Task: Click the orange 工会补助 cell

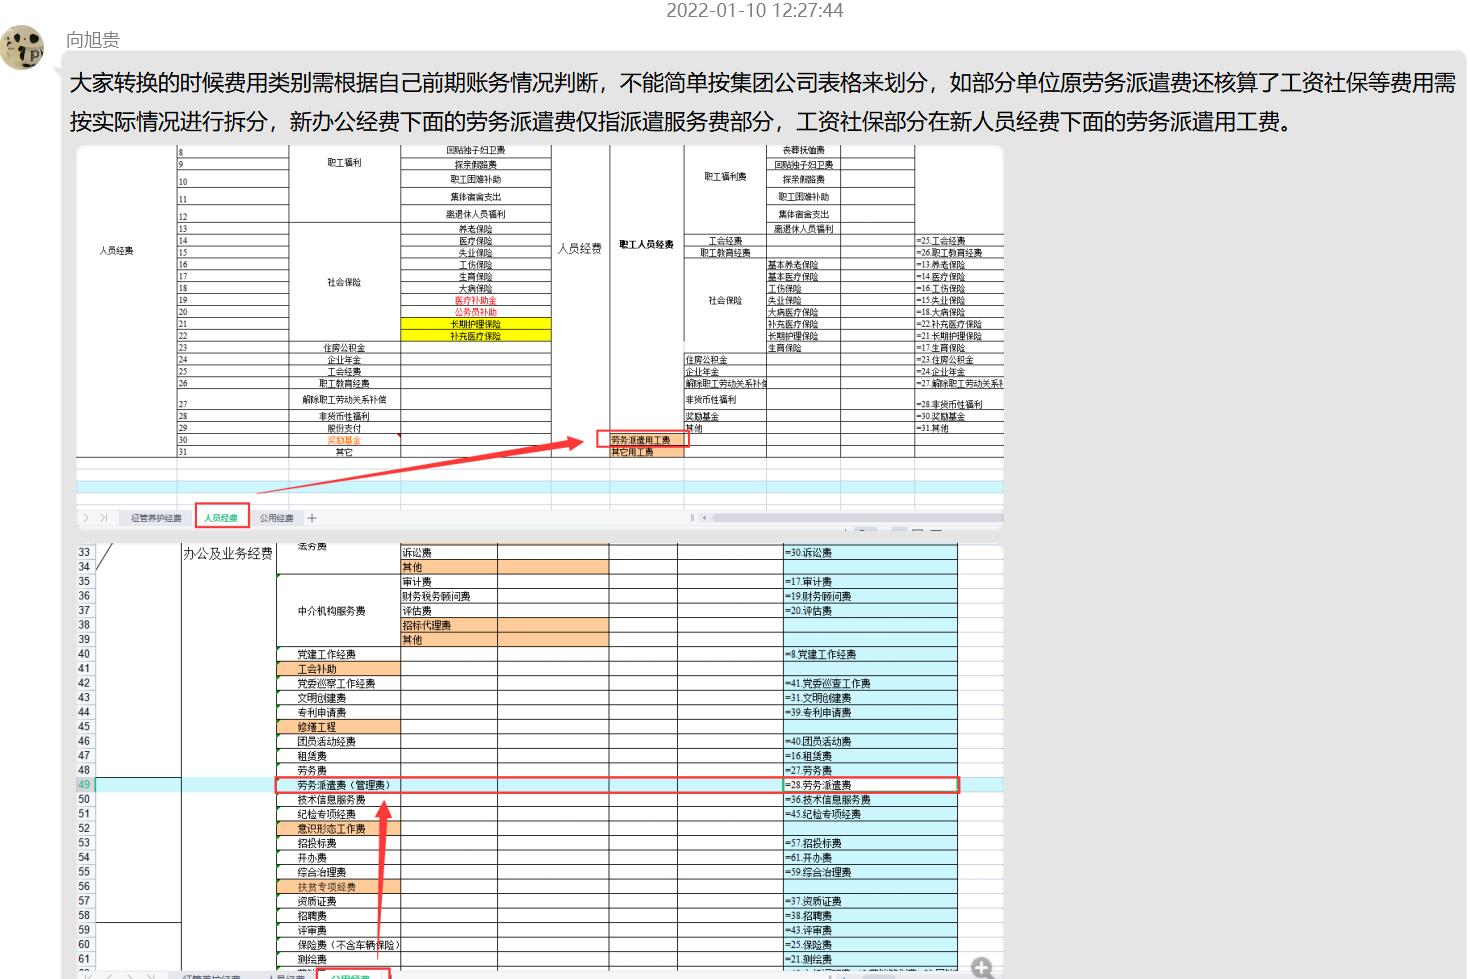Action: click(x=337, y=669)
